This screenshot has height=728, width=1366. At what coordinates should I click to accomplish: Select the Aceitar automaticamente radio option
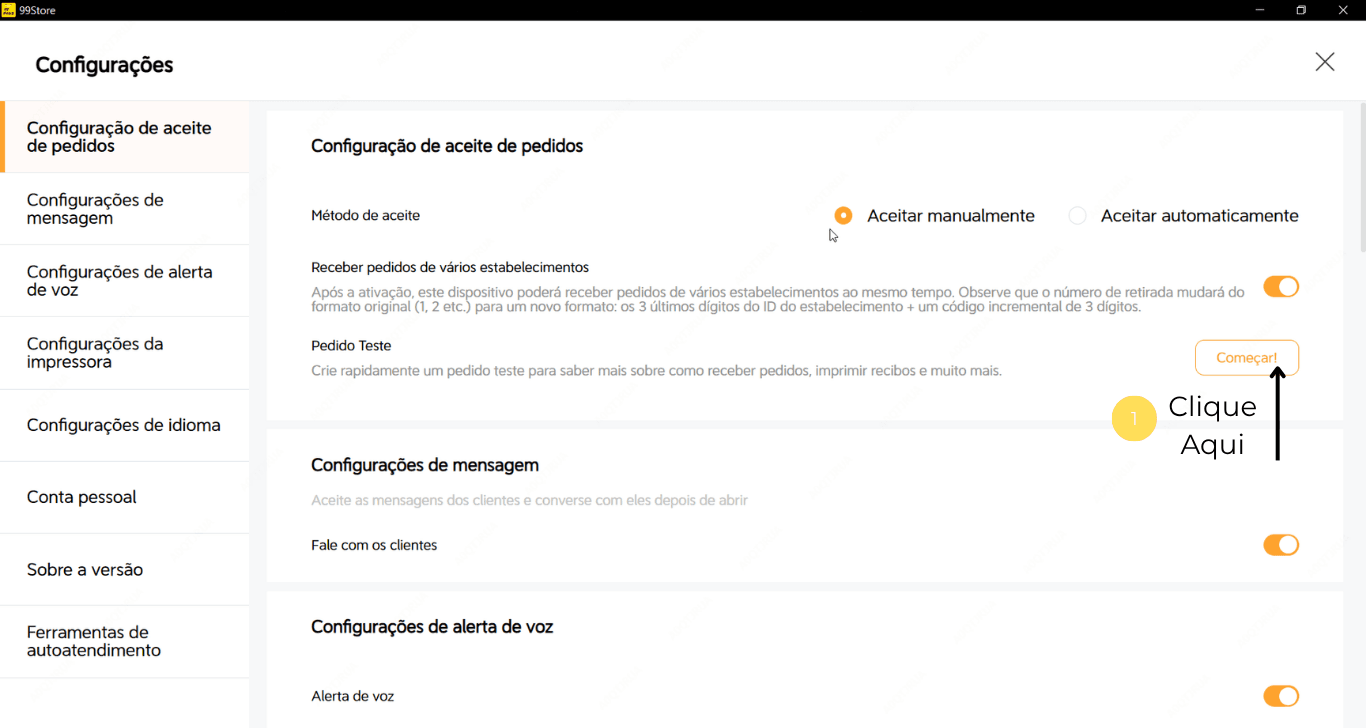click(1077, 216)
